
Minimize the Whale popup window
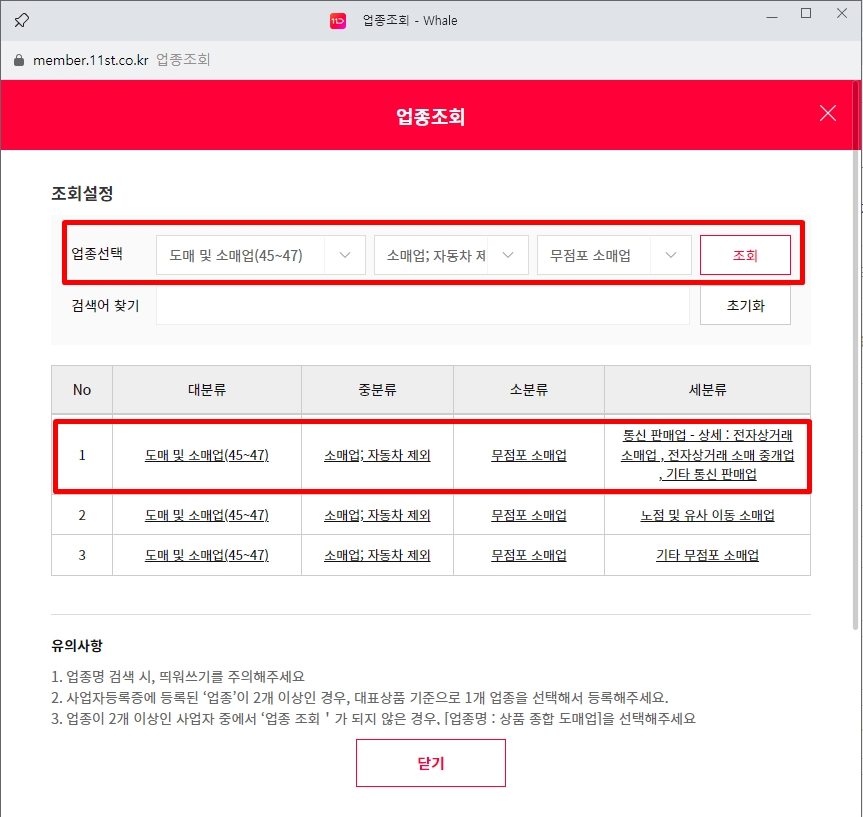pos(772,17)
